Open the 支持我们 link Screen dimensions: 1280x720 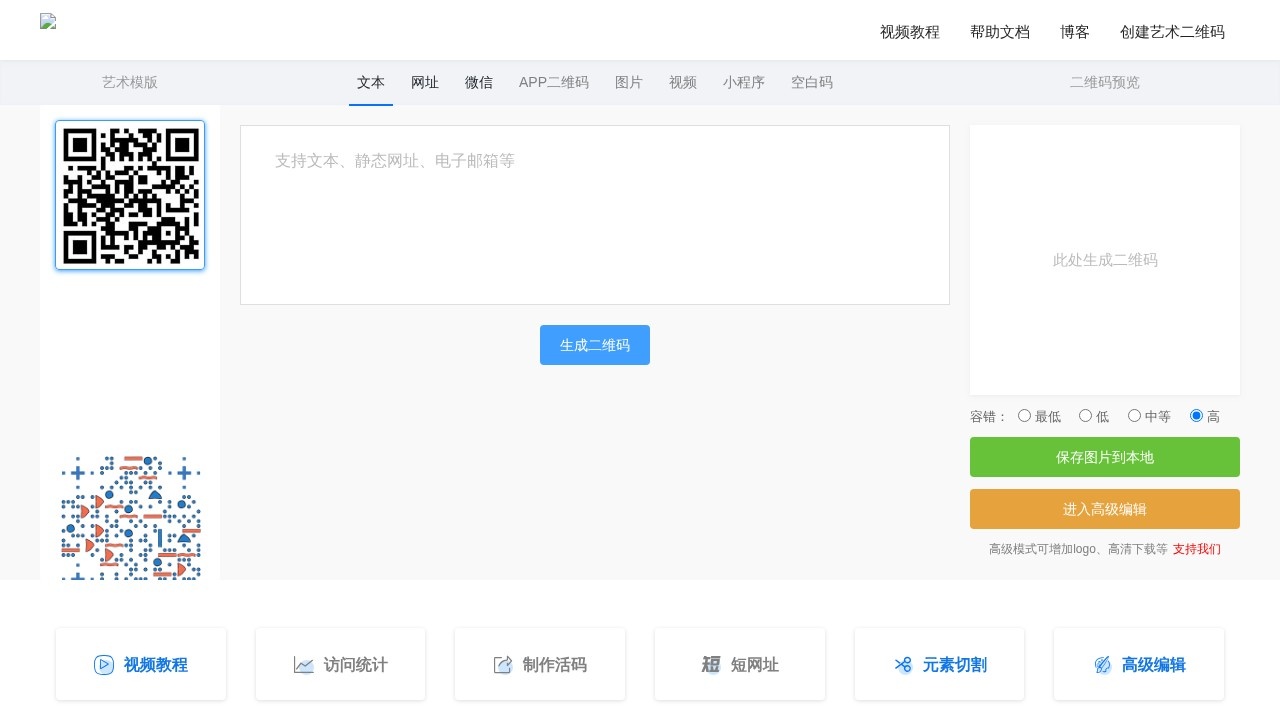coord(1197,549)
